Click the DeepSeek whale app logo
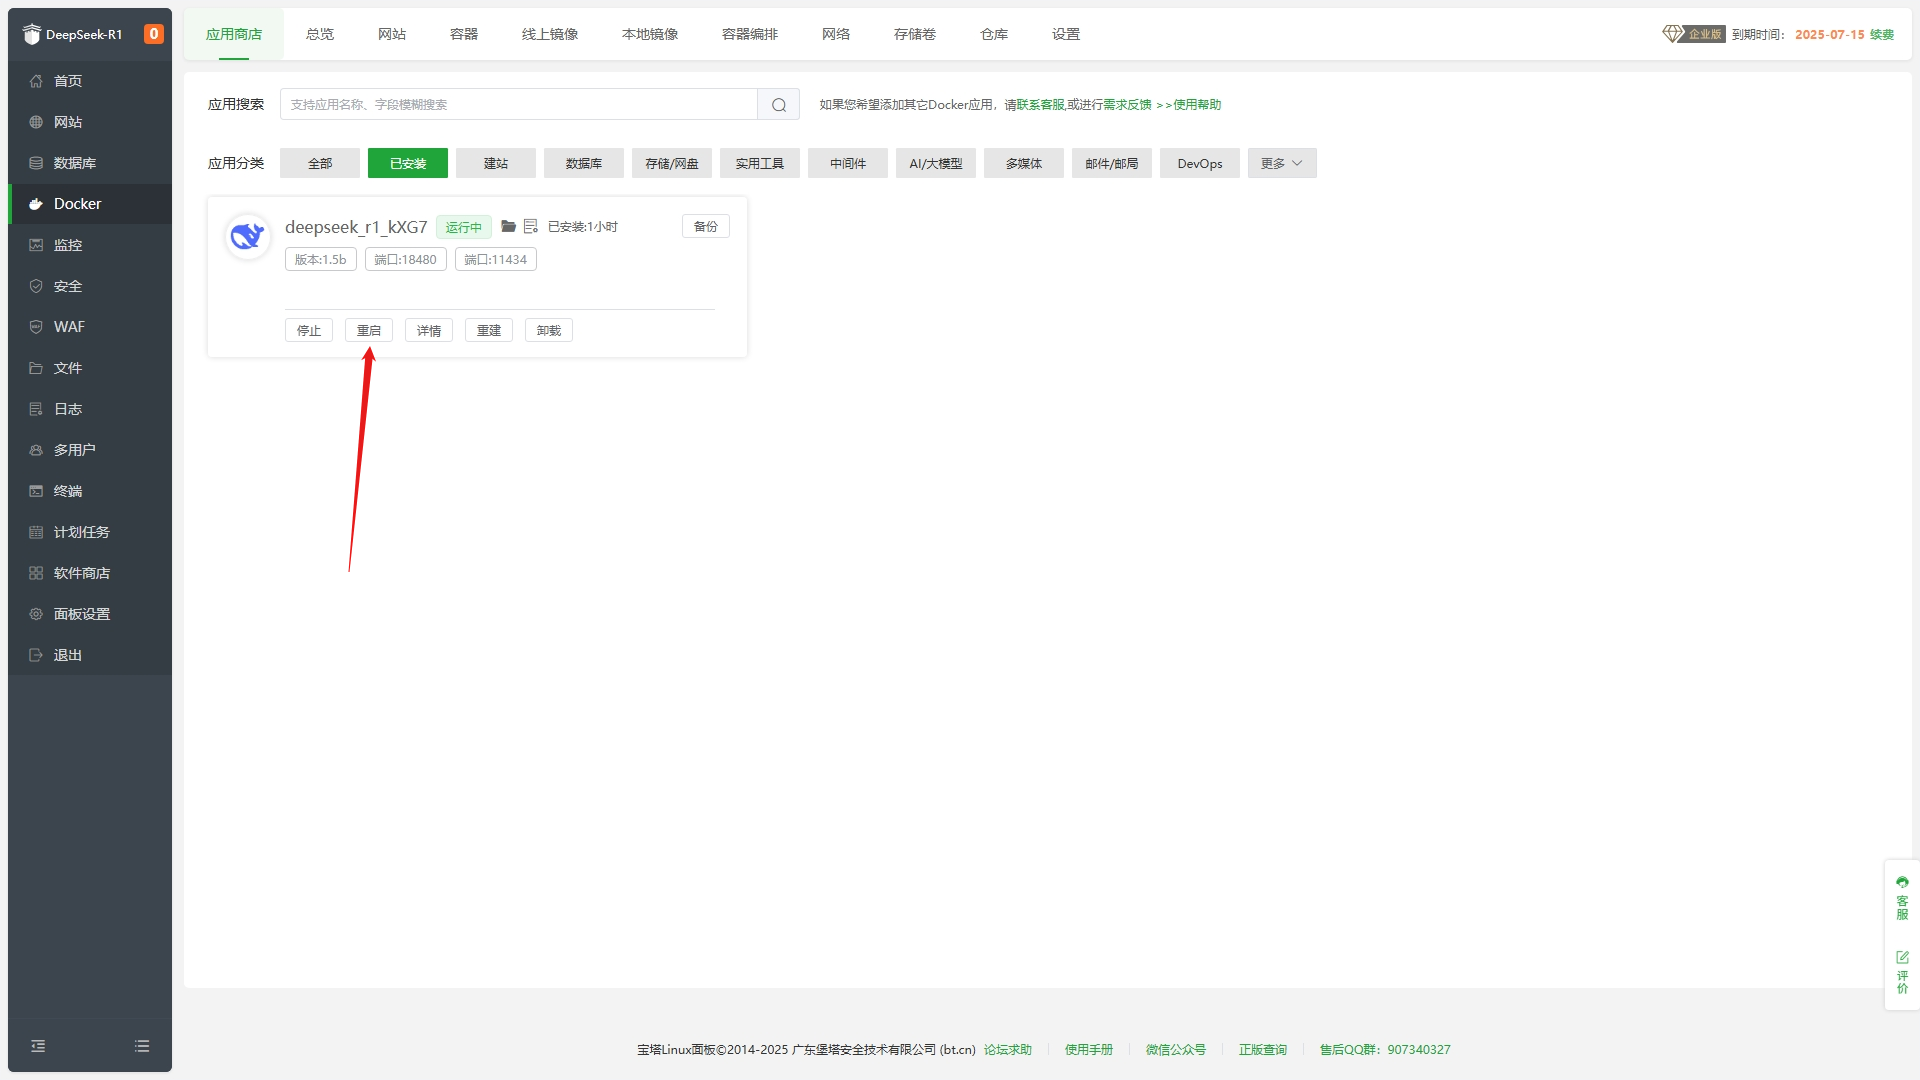The width and height of the screenshot is (1920, 1080). coord(247,237)
